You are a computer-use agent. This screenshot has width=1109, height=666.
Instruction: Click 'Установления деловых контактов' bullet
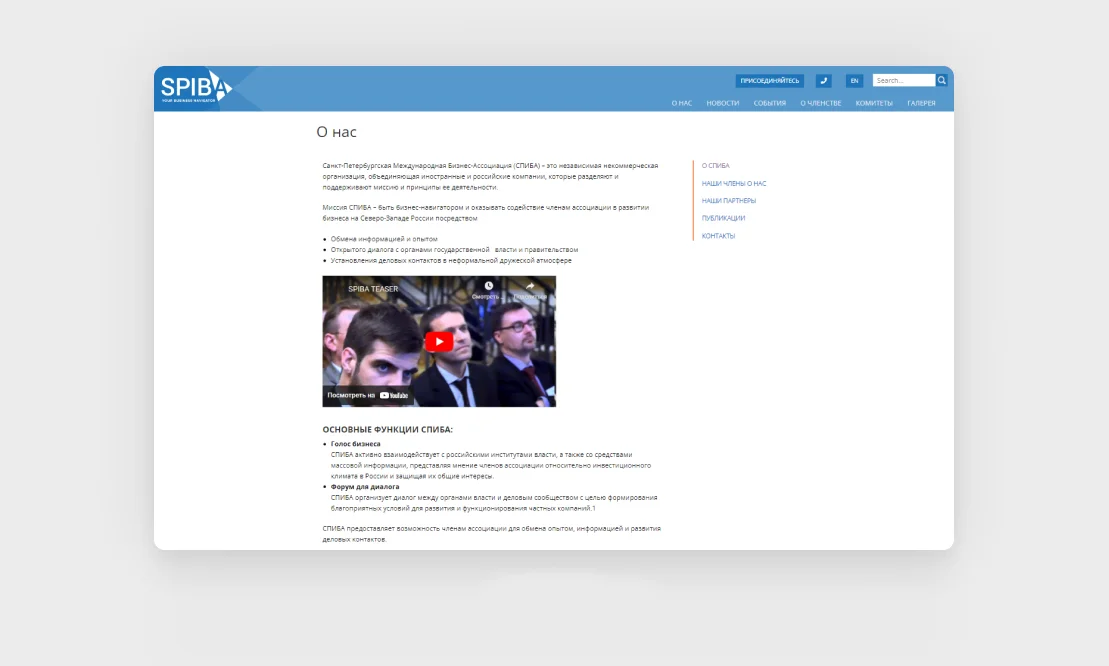click(x=451, y=260)
